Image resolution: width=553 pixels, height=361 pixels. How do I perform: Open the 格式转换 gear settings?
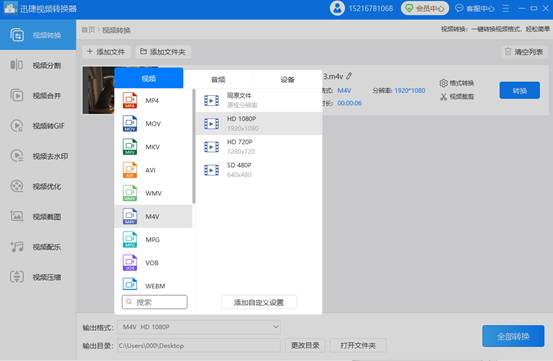coord(457,83)
